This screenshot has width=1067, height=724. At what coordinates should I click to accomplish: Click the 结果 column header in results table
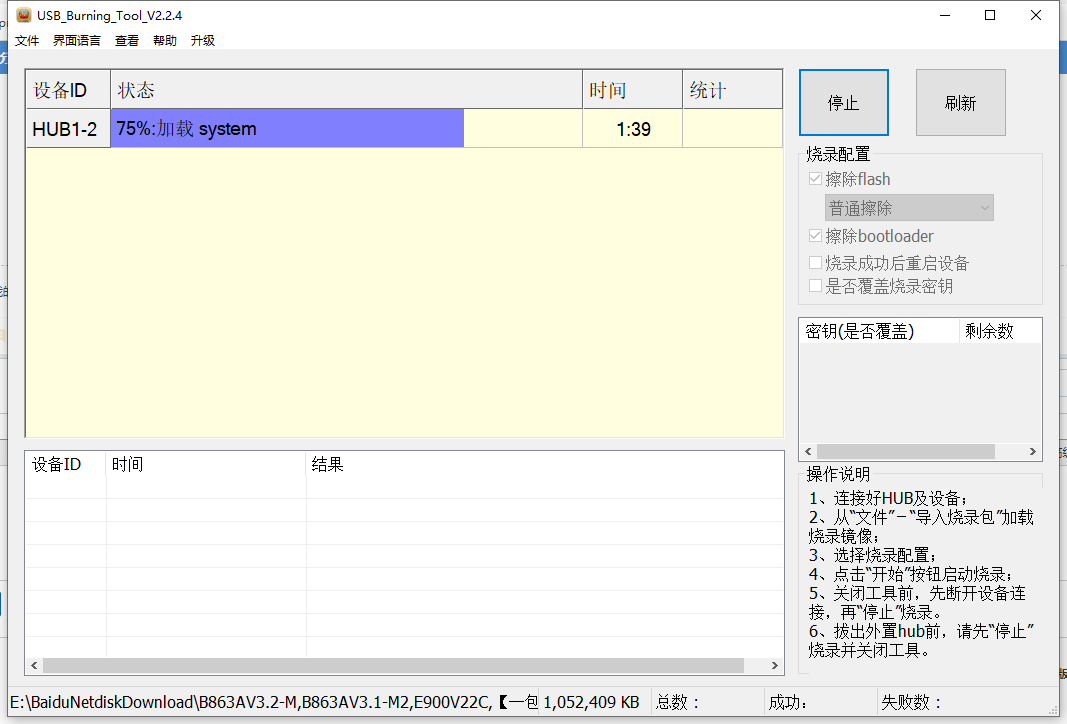(x=544, y=465)
